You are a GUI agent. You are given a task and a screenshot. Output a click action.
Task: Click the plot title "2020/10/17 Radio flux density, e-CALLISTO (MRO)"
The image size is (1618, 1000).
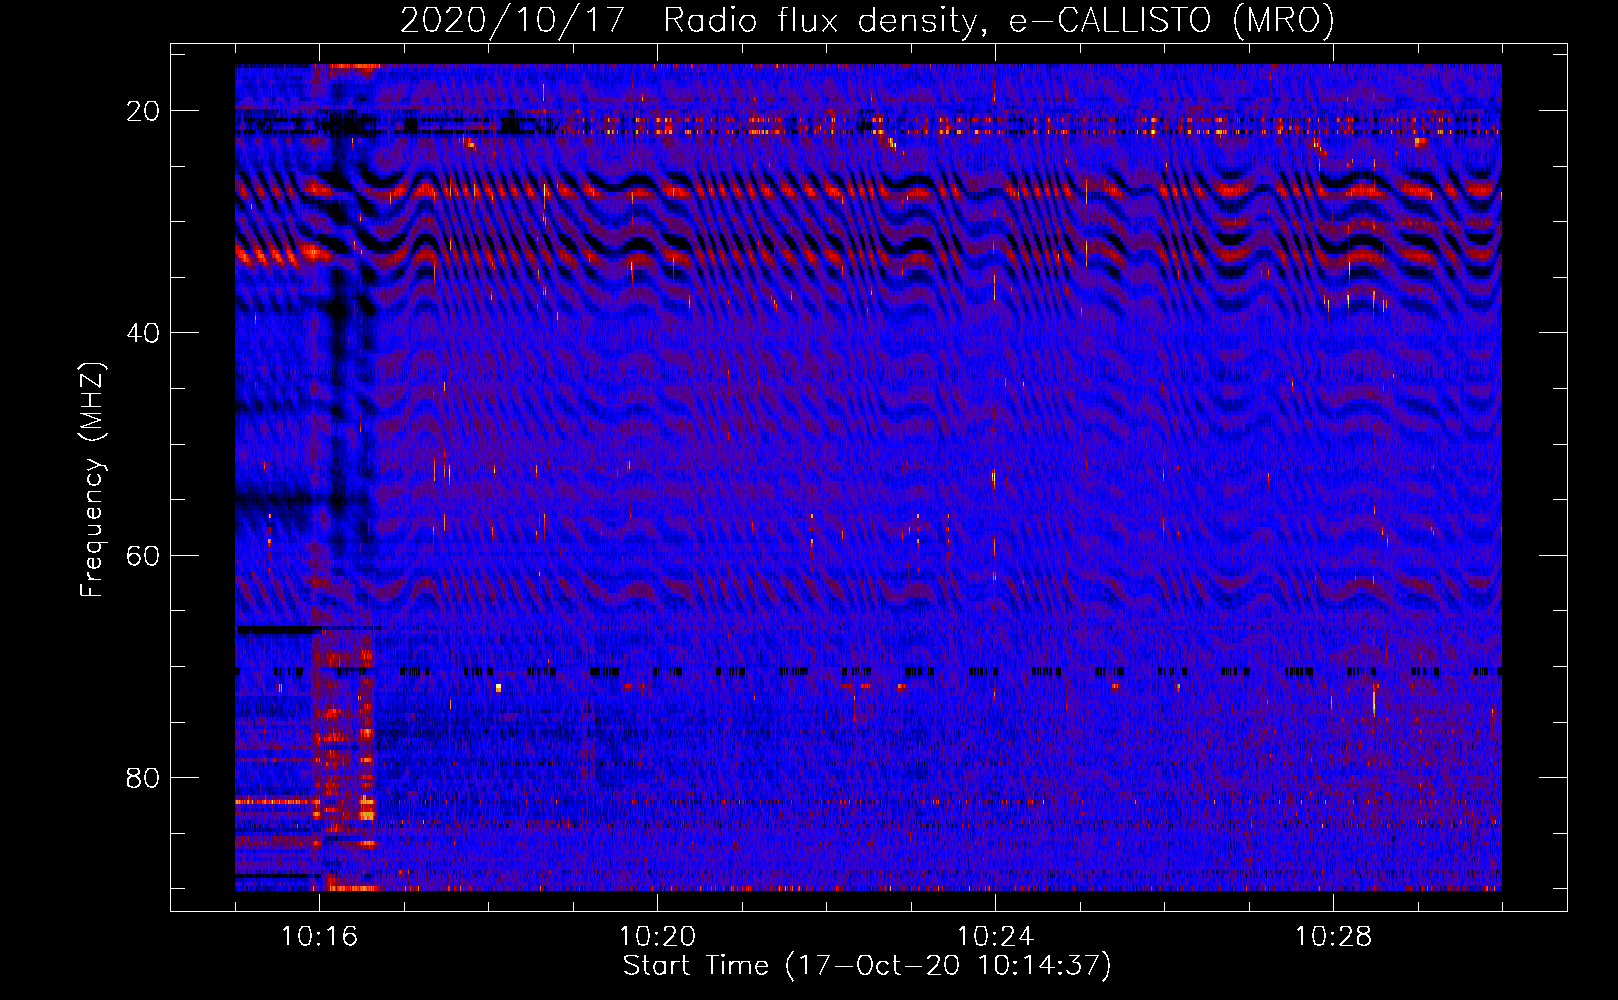[868, 20]
